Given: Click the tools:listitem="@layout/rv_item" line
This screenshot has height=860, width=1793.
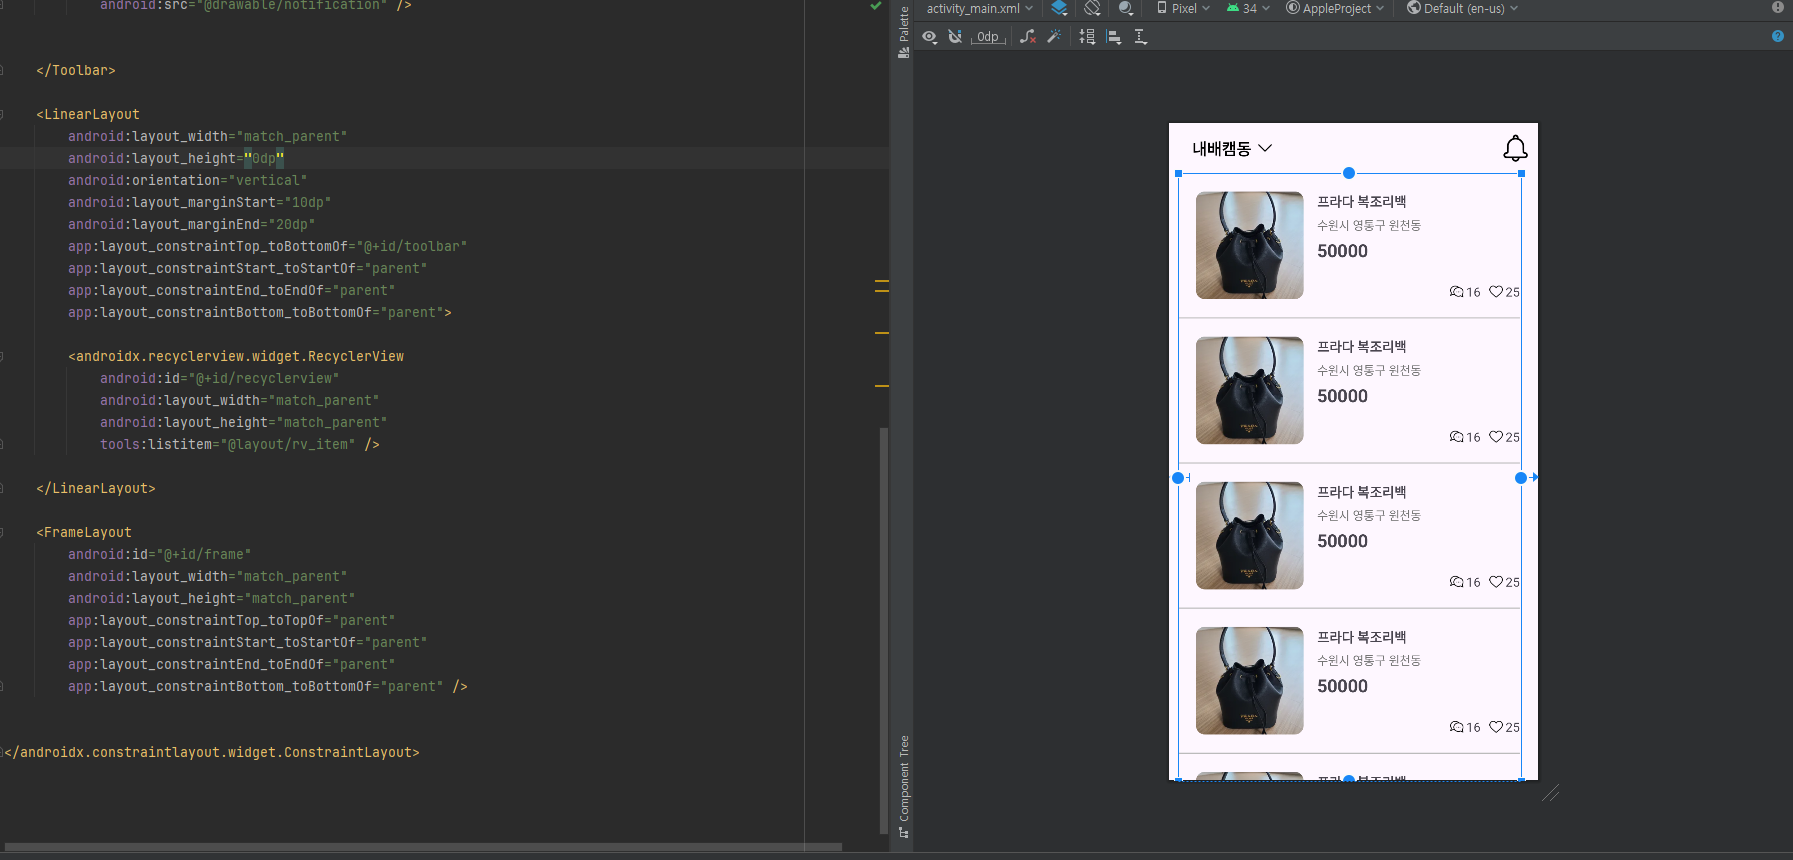Looking at the screenshot, I should pos(240,444).
